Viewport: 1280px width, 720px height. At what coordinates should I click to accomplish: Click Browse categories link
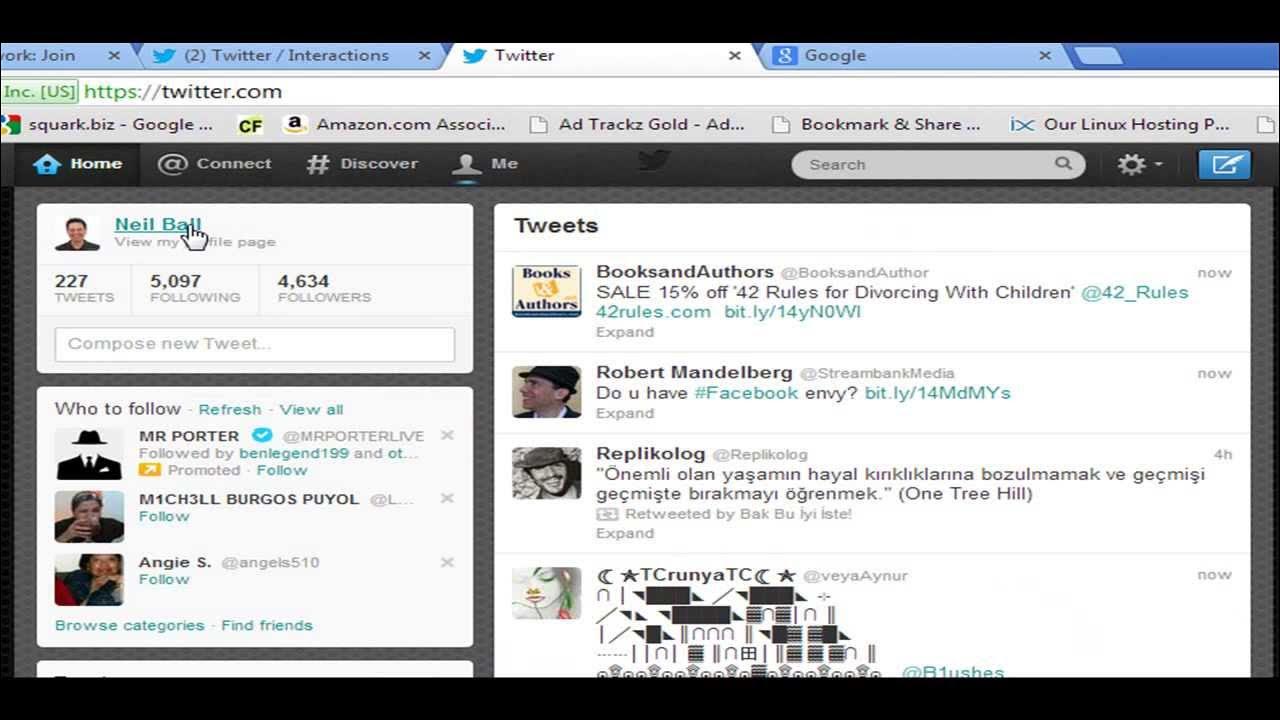coord(129,625)
